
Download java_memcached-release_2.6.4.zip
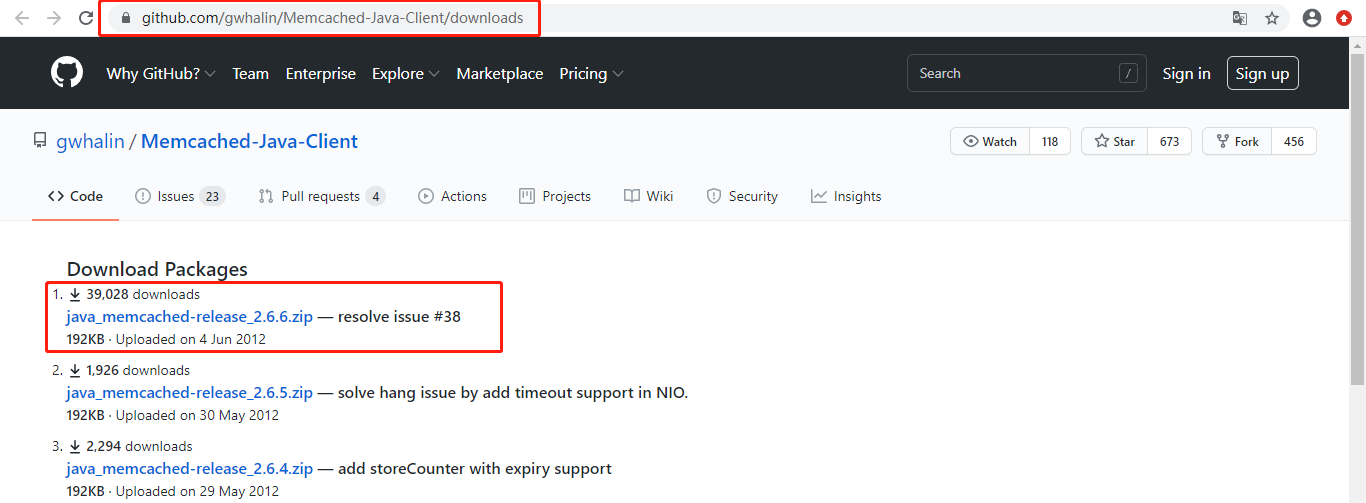tap(190, 468)
